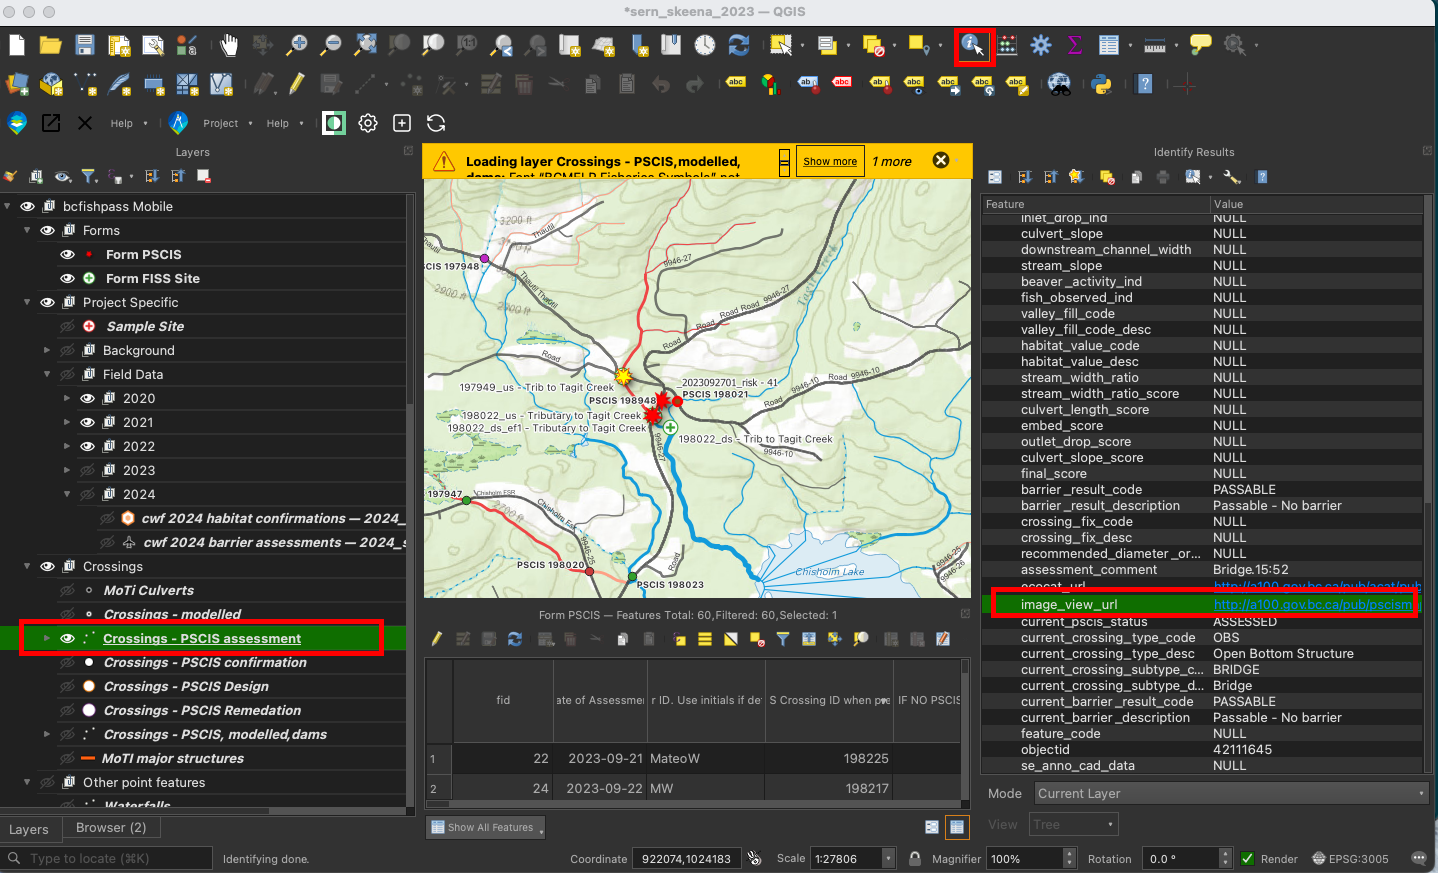
Task: Click the fid column header
Action: click(x=503, y=700)
